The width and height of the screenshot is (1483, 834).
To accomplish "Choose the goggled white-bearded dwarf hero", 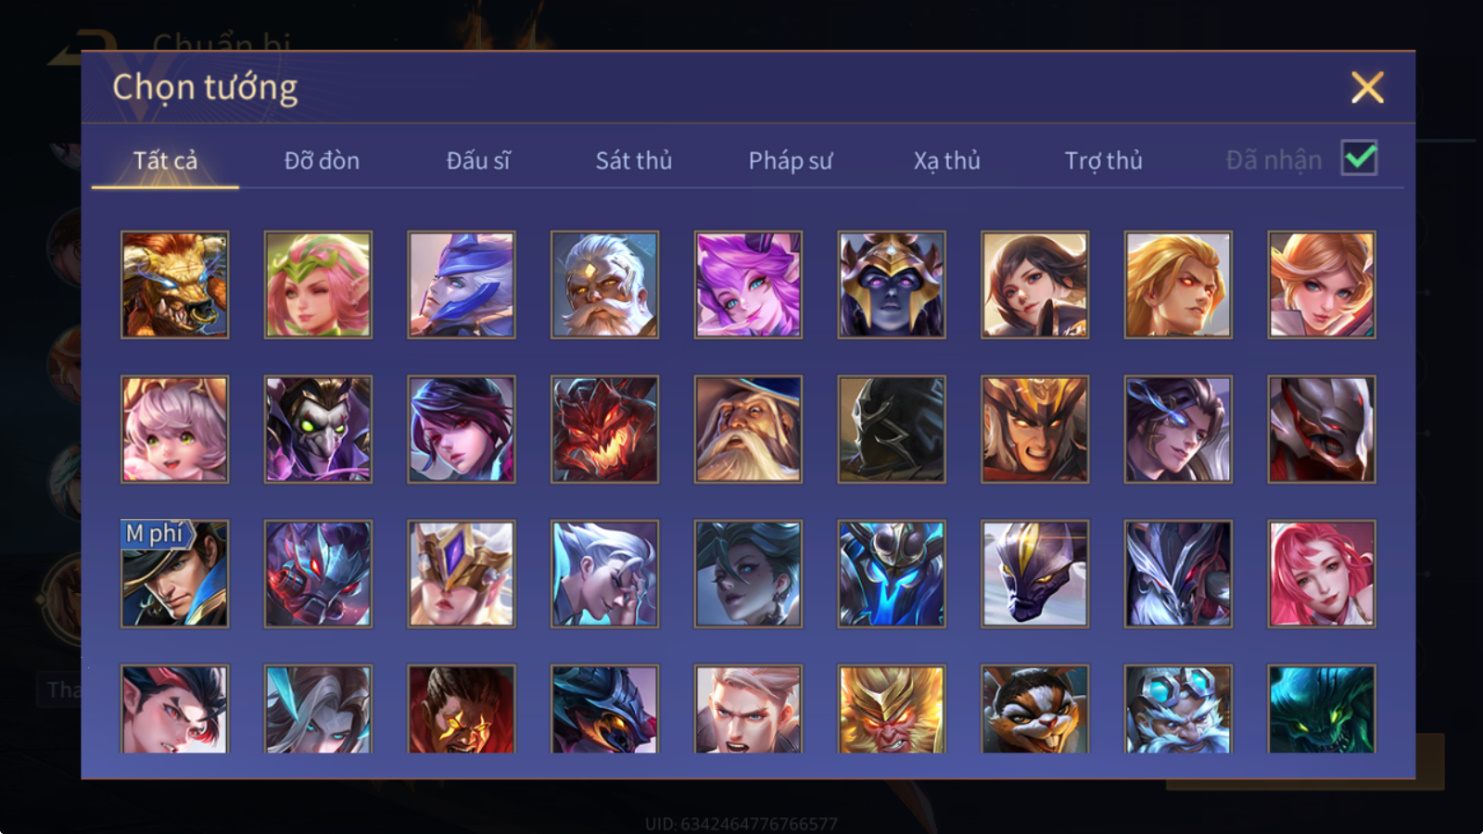I will (1178, 709).
